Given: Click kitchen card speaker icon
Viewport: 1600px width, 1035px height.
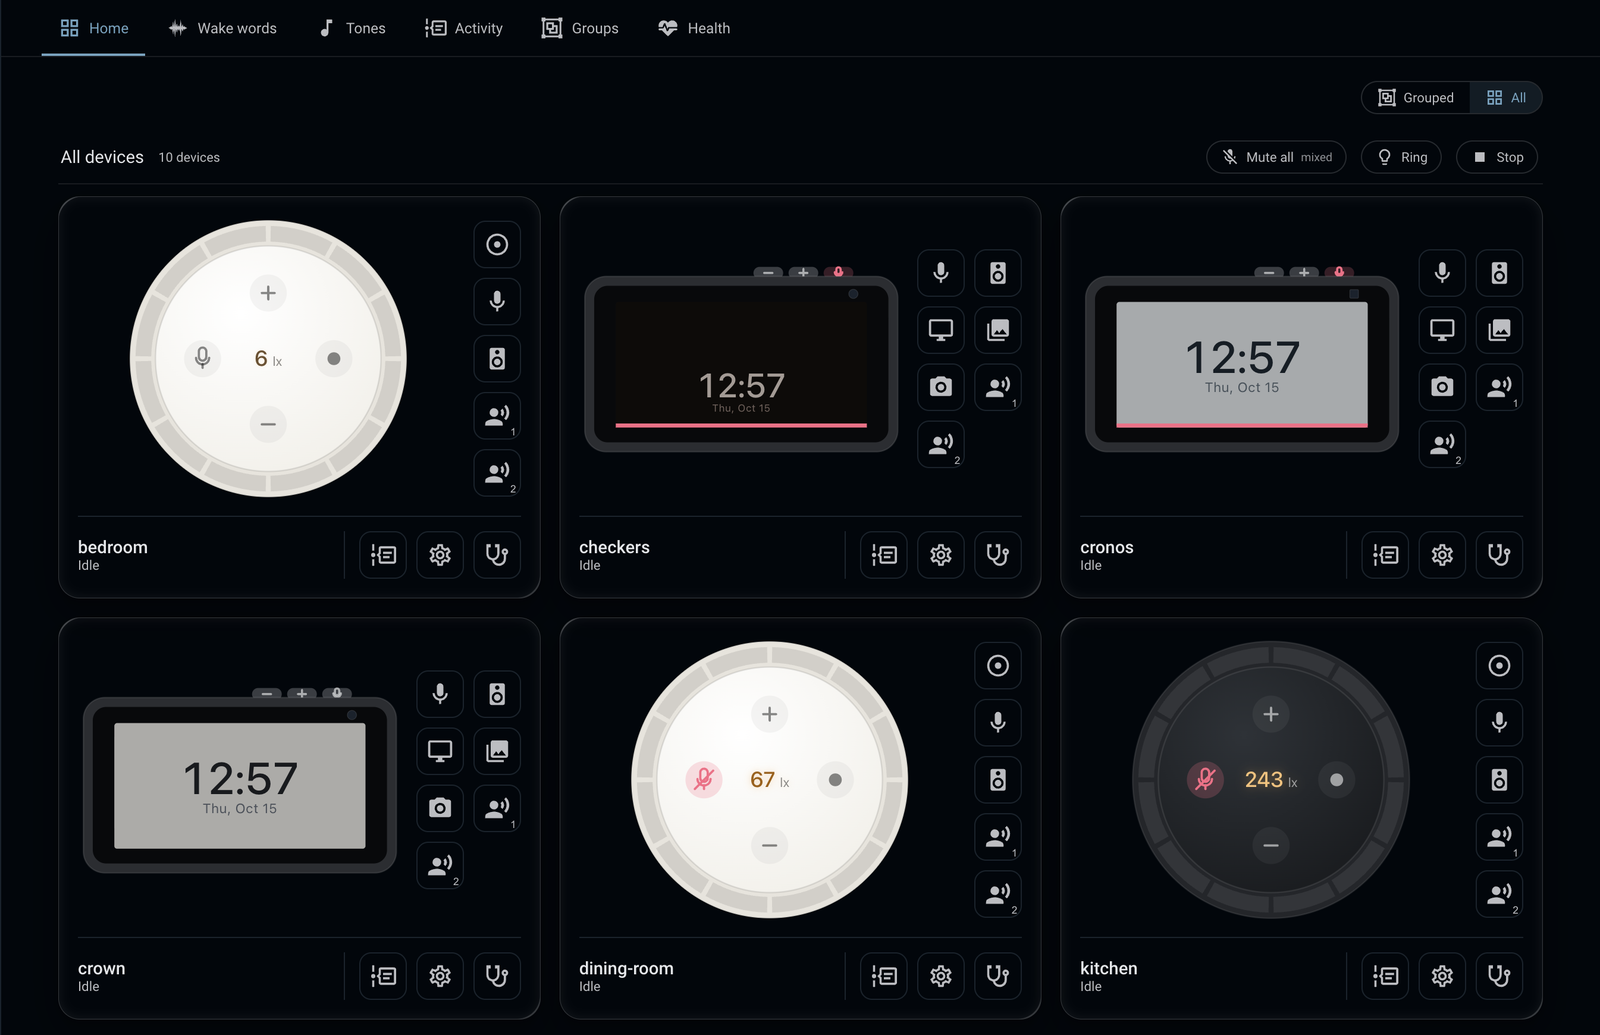Looking at the screenshot, I should (1499, 779).
